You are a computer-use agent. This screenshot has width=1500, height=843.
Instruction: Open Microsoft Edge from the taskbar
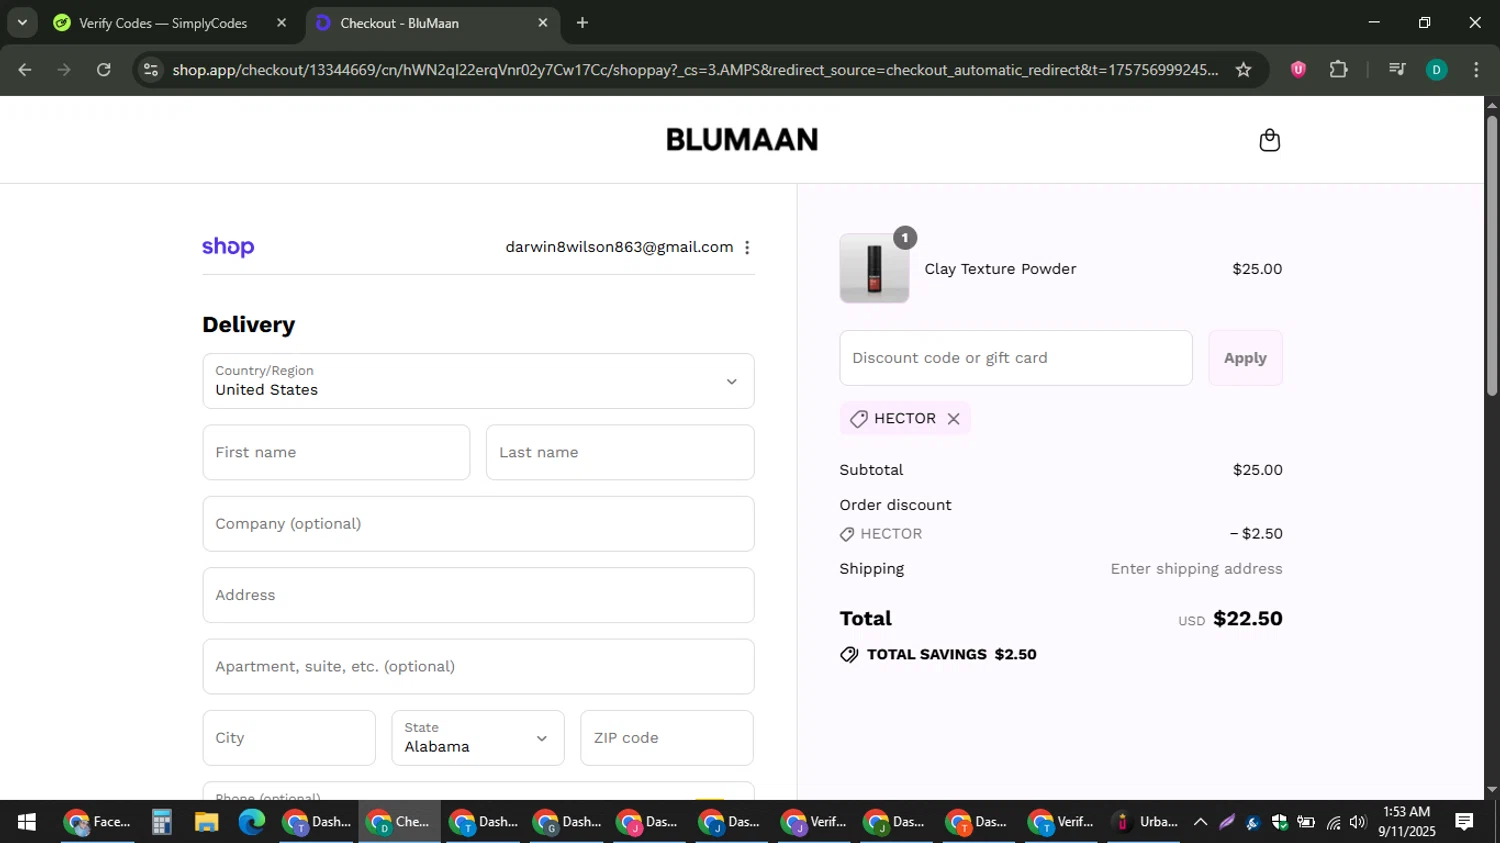(x=251, y=822)
